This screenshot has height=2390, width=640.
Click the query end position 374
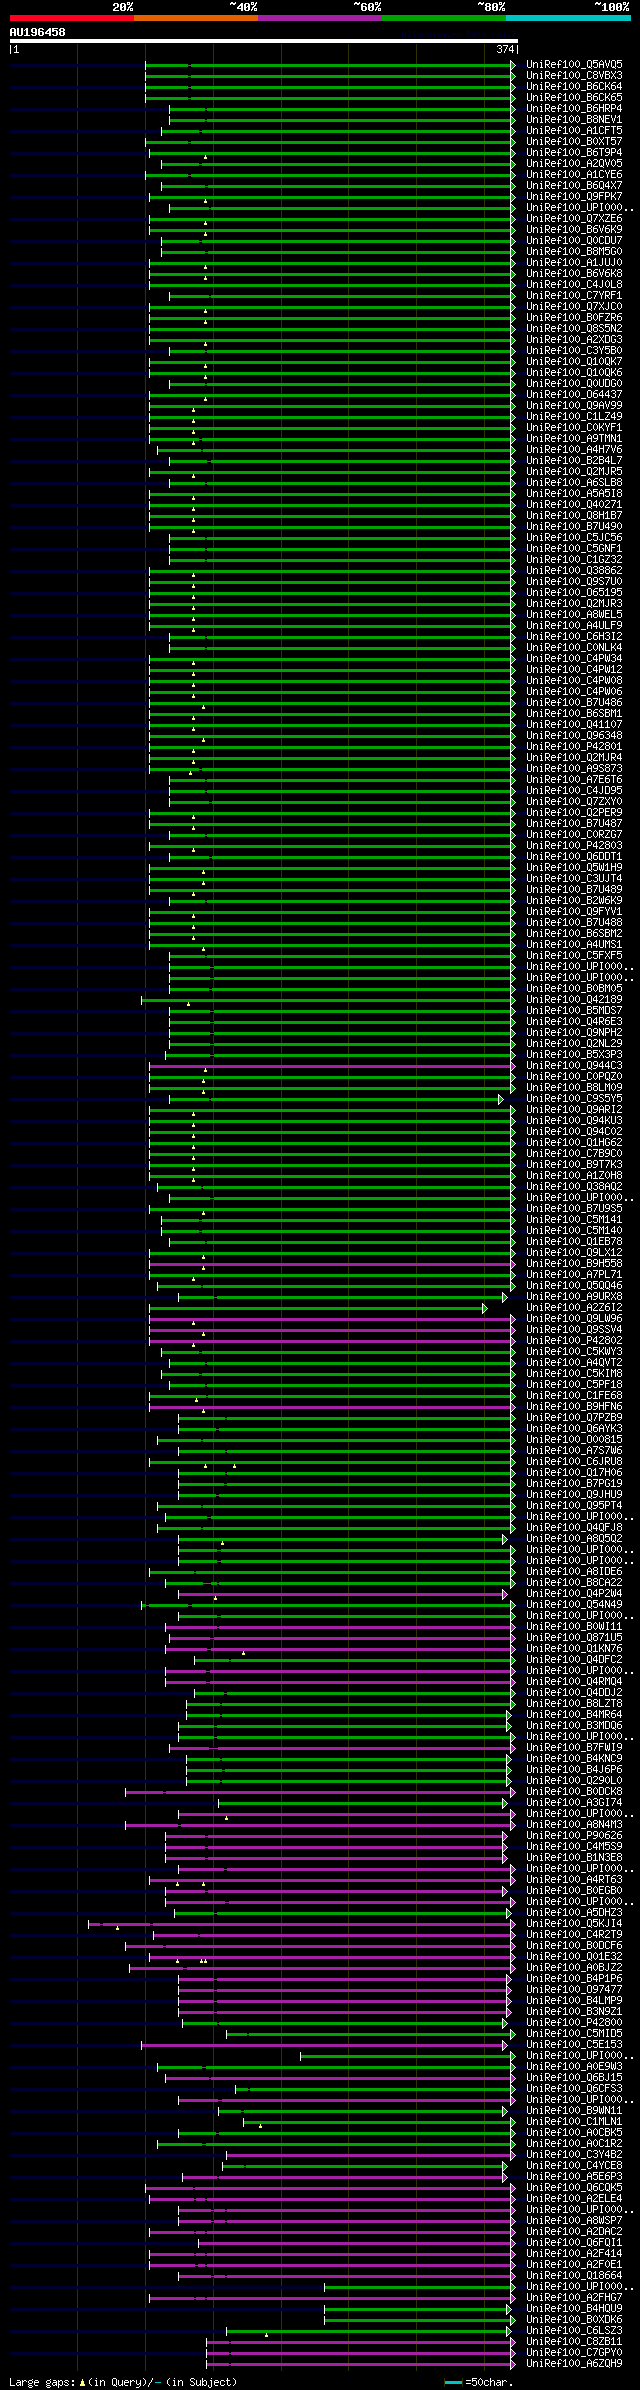click(x=505, y=49)
